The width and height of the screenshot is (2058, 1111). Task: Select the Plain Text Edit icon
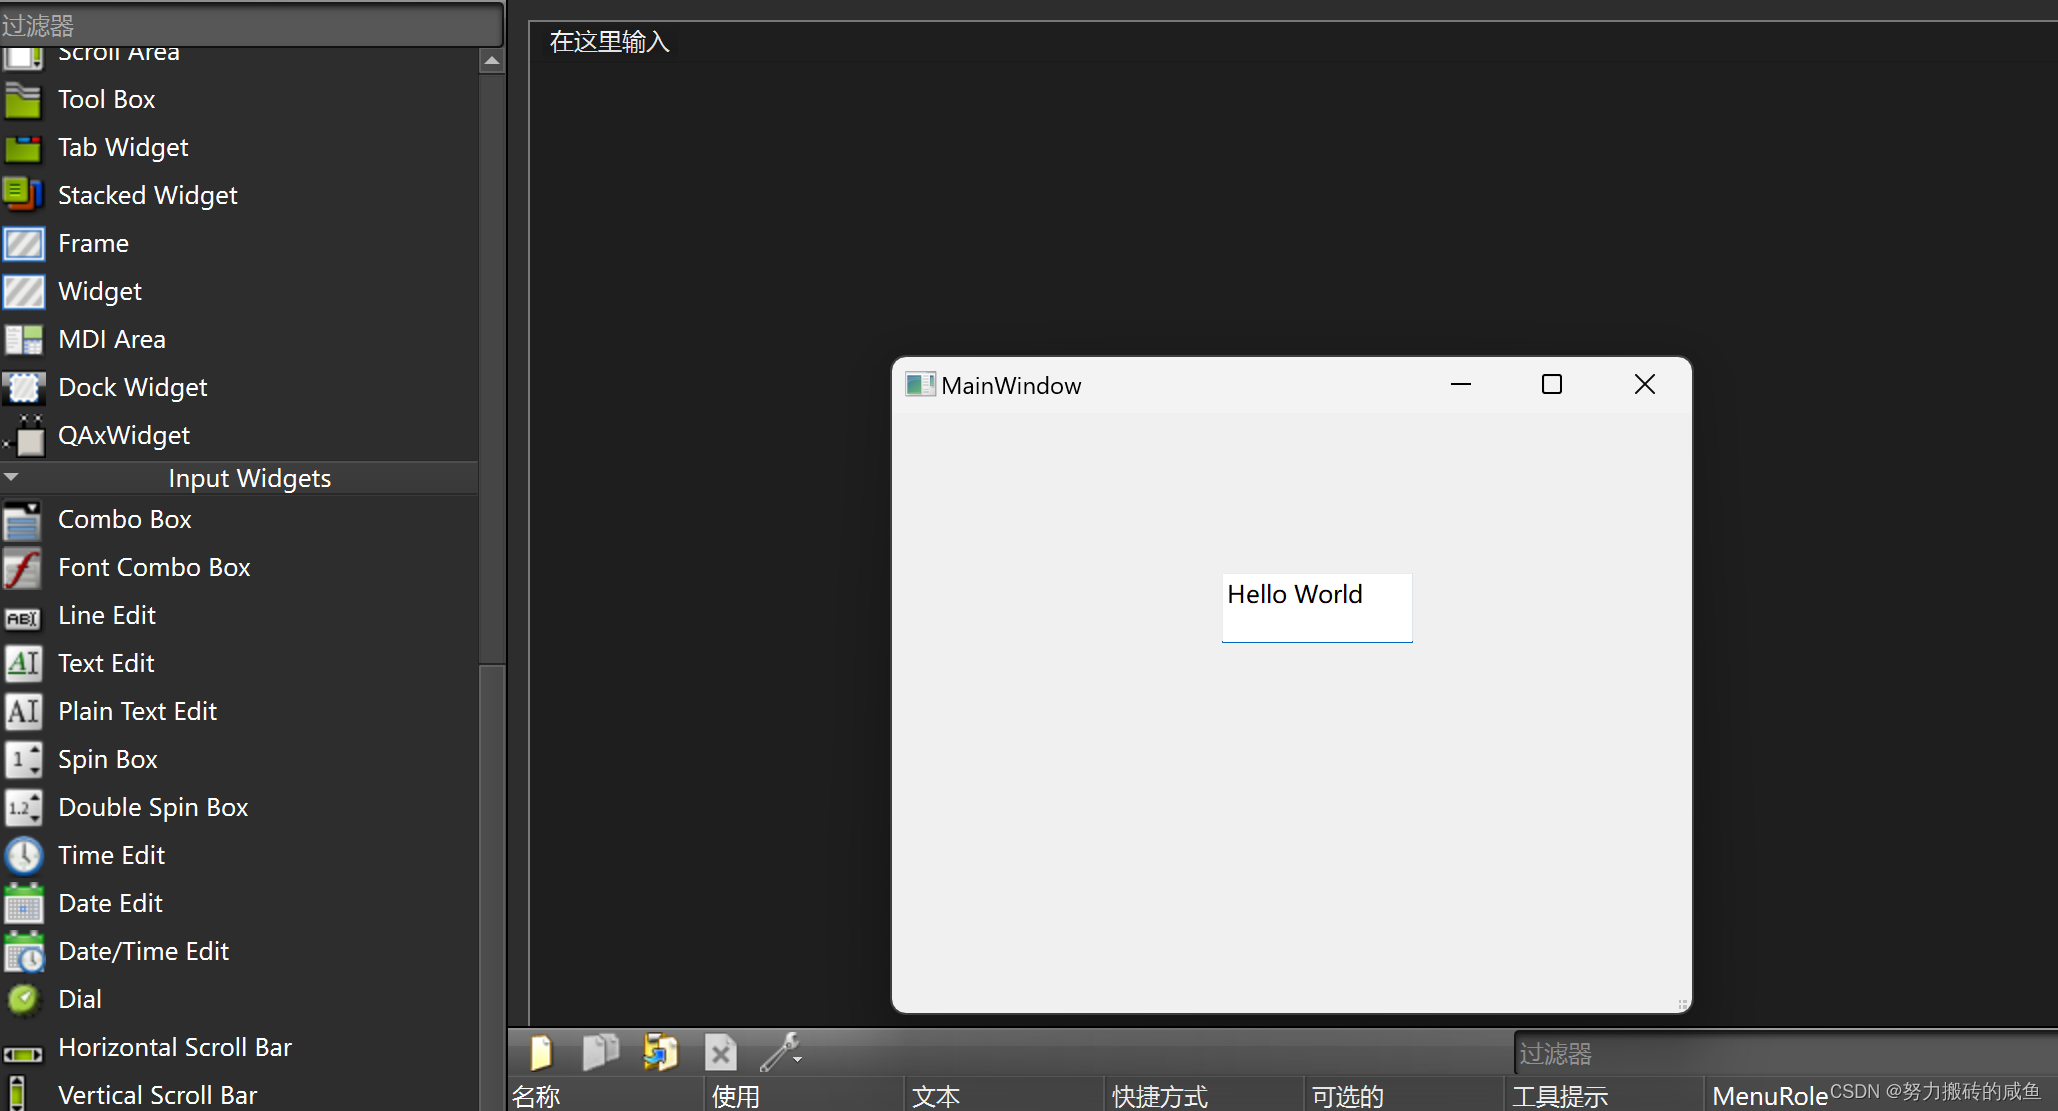tap(23, 712)
